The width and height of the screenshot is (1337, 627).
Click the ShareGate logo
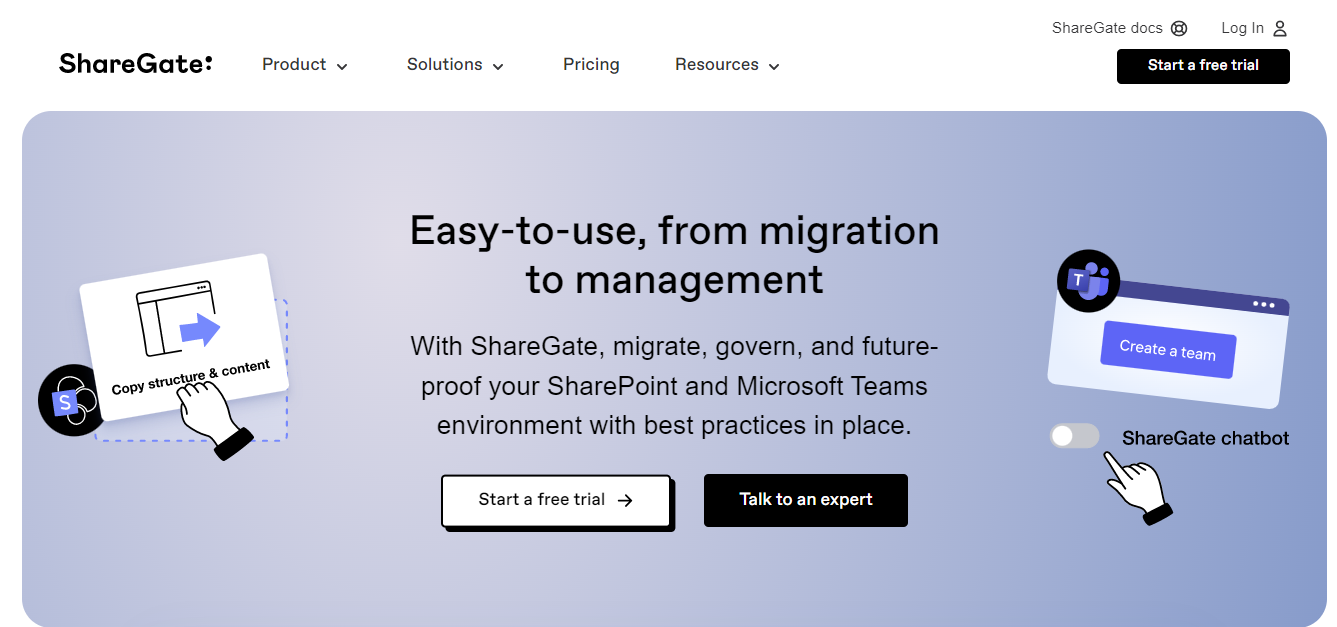click(x=136, y=64)
